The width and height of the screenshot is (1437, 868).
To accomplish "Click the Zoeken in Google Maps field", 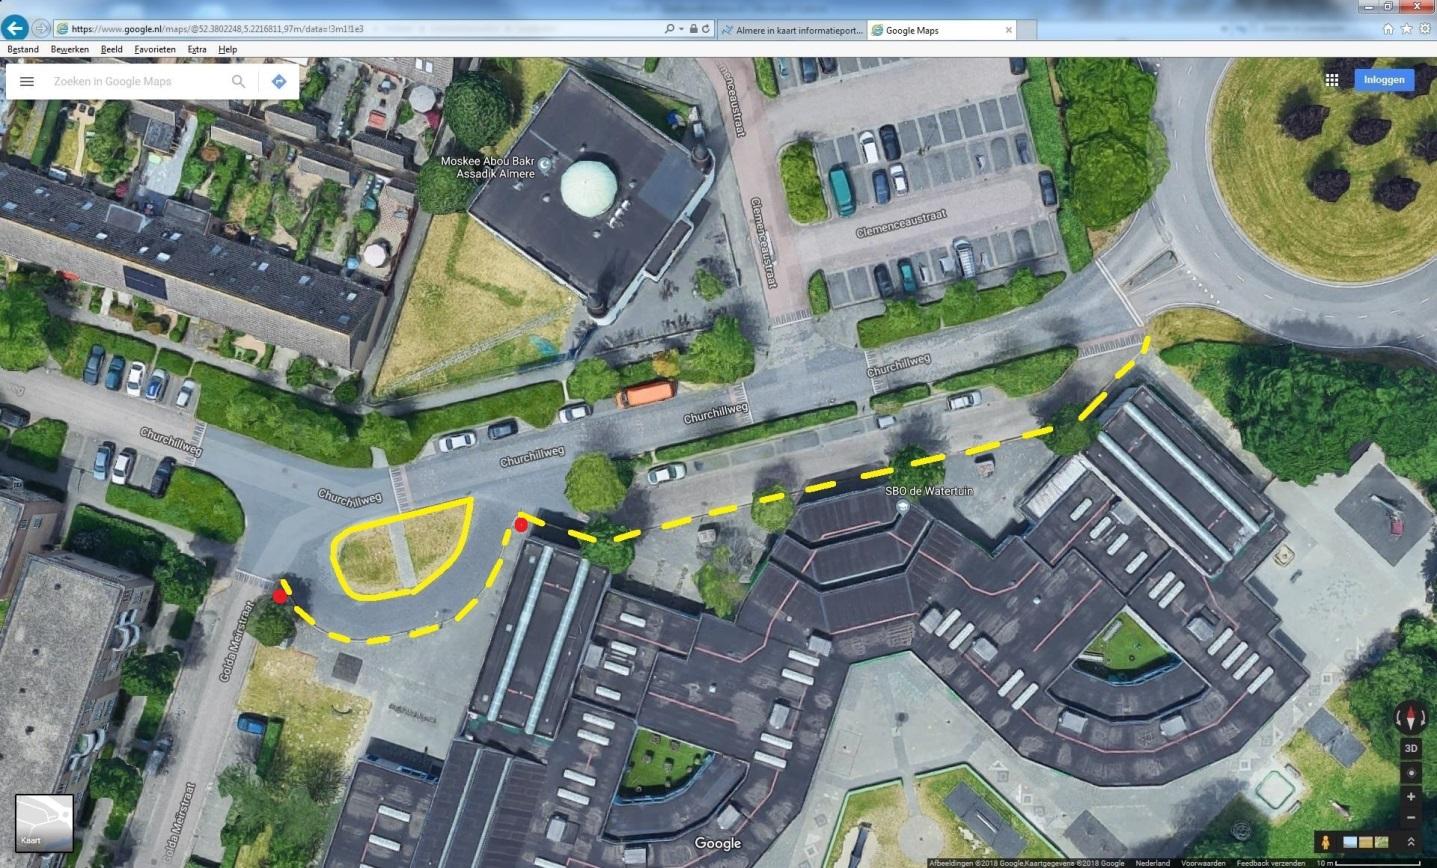I will [135, 82].
